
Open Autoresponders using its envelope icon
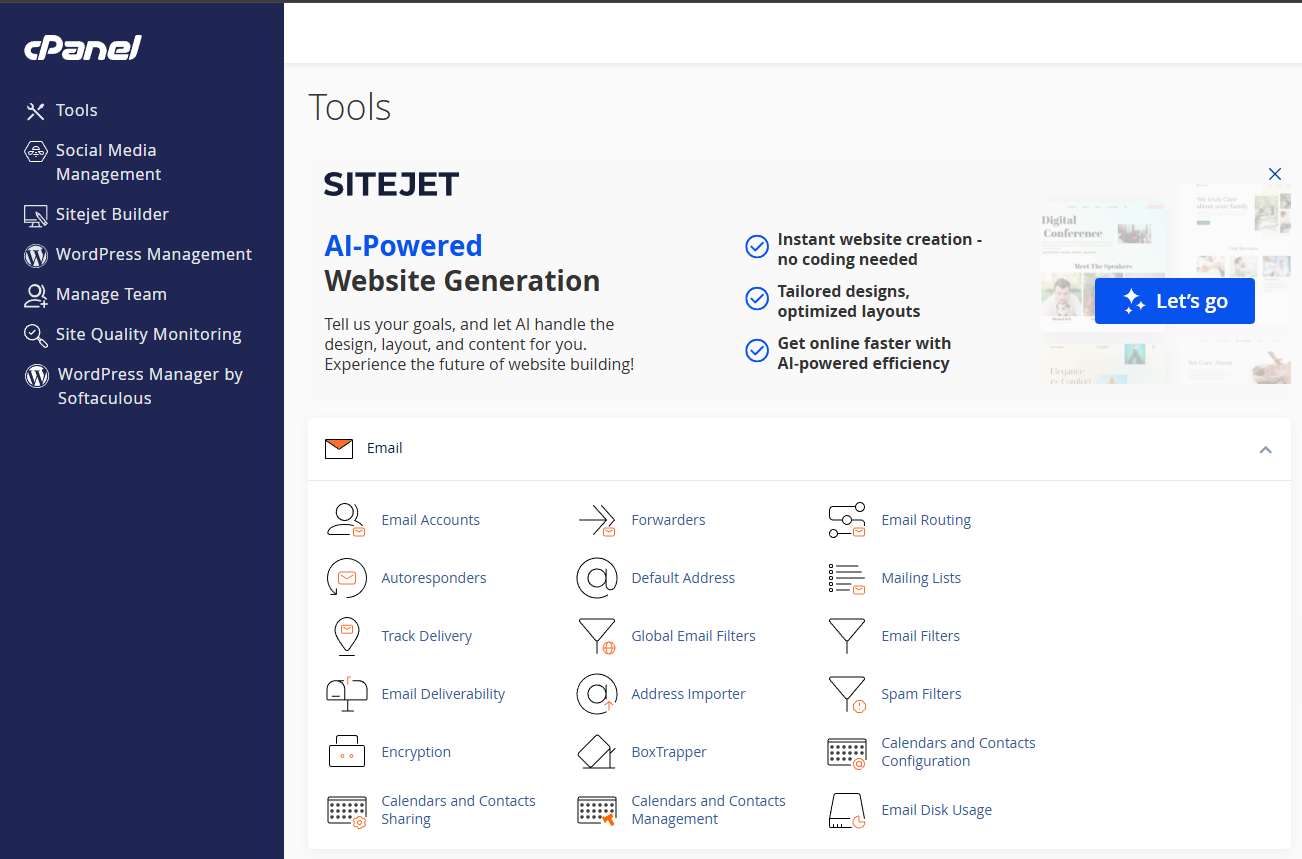(x=346, y=577)
